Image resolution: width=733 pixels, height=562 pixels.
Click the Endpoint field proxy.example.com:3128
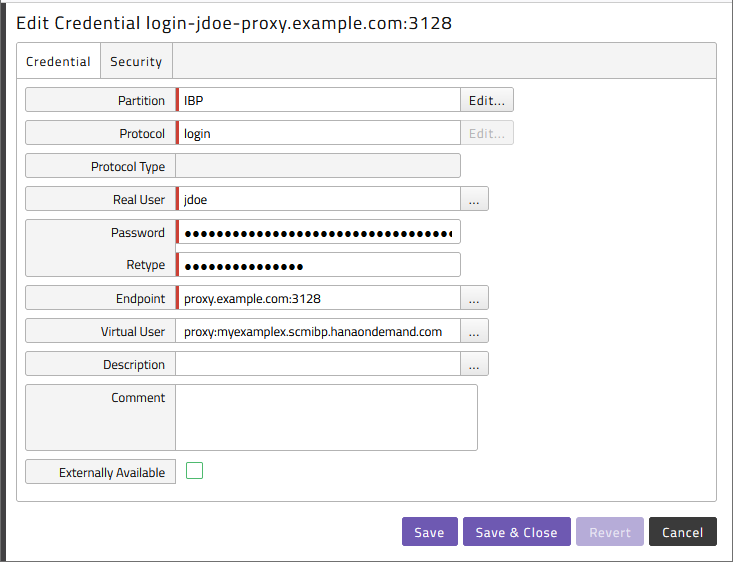(x=318, y=298)
